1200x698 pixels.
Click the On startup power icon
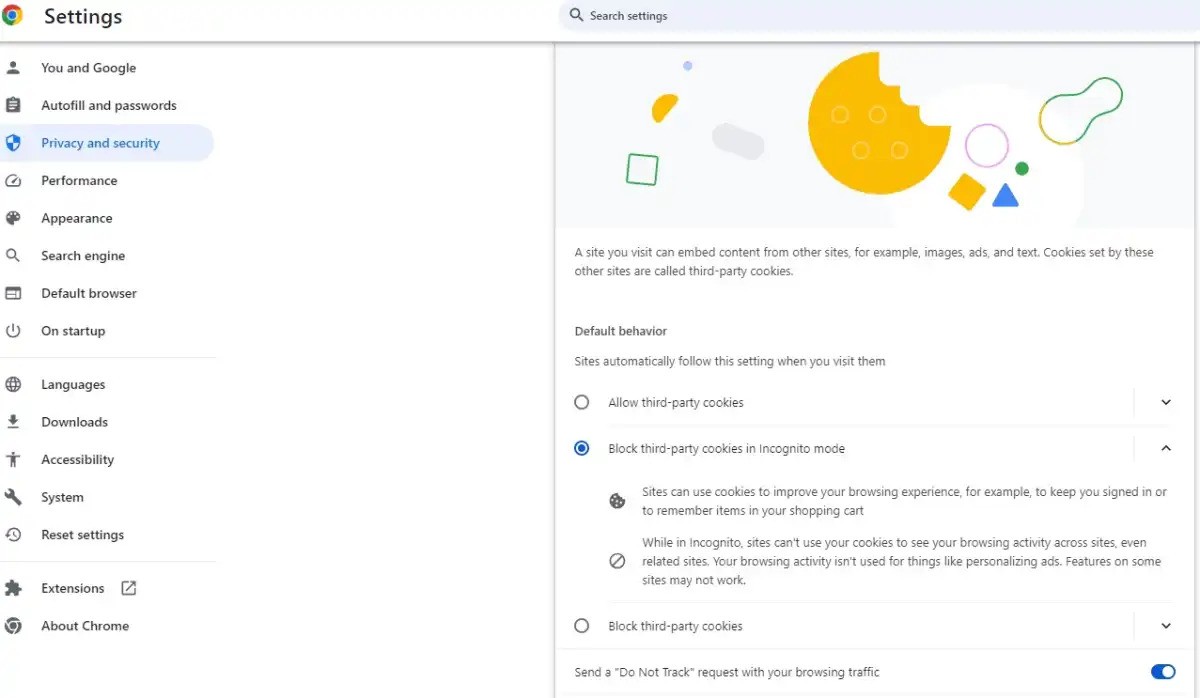click(x=13, y=331)
